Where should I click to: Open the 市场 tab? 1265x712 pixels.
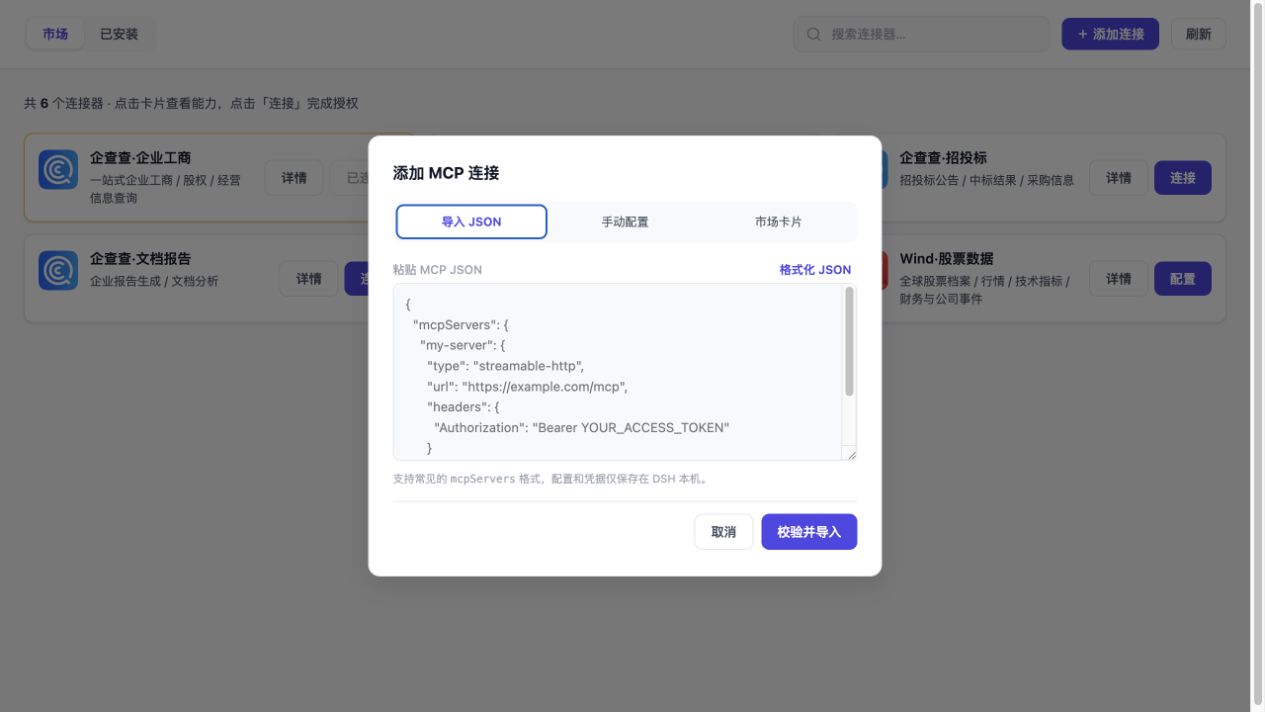[x=56, y=34]
